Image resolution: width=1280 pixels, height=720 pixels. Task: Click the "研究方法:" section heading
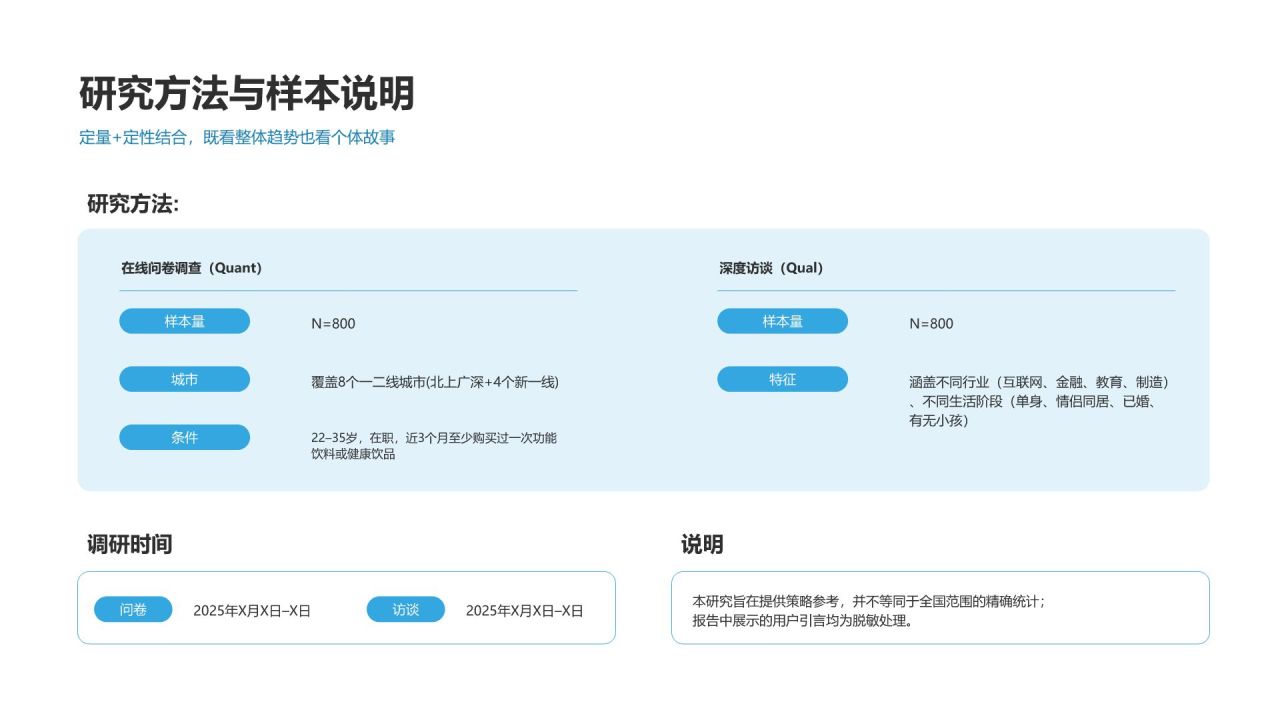click(x=133, y=204)
